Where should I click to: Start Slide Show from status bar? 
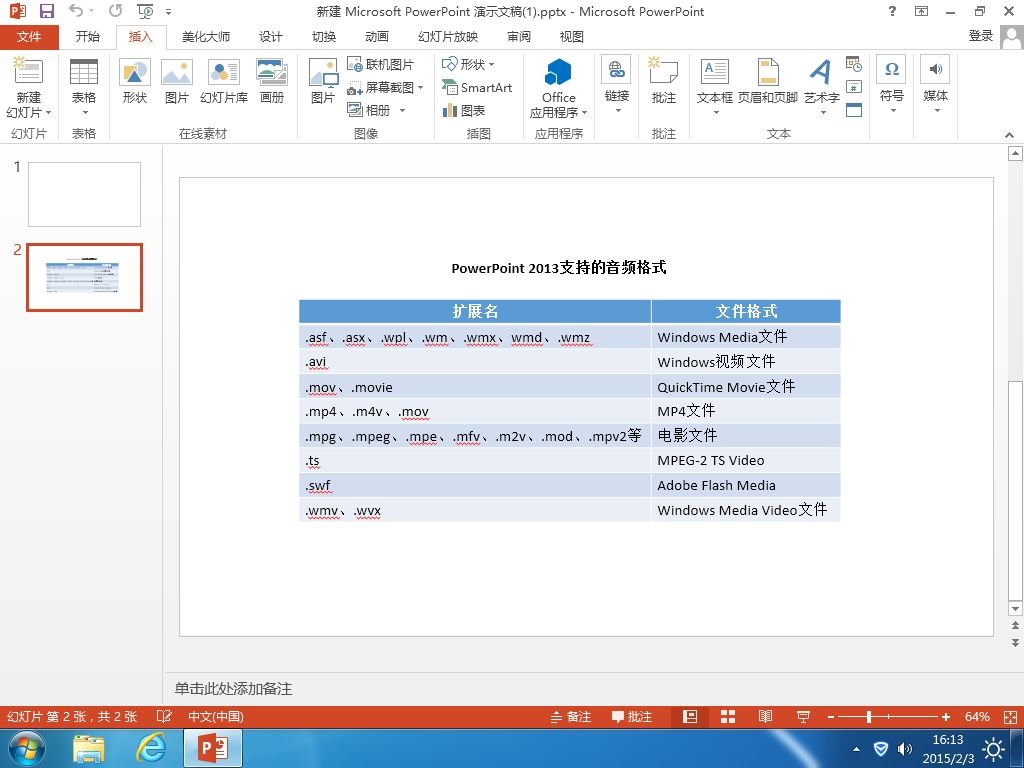click(803, 716)
